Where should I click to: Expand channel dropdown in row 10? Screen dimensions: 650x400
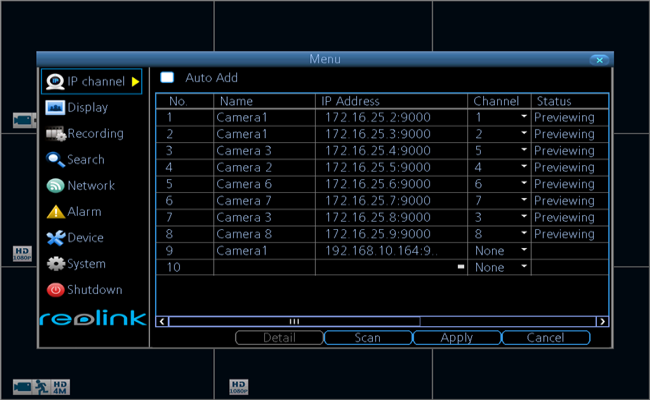pyautogui.click(x=523, y=268)
